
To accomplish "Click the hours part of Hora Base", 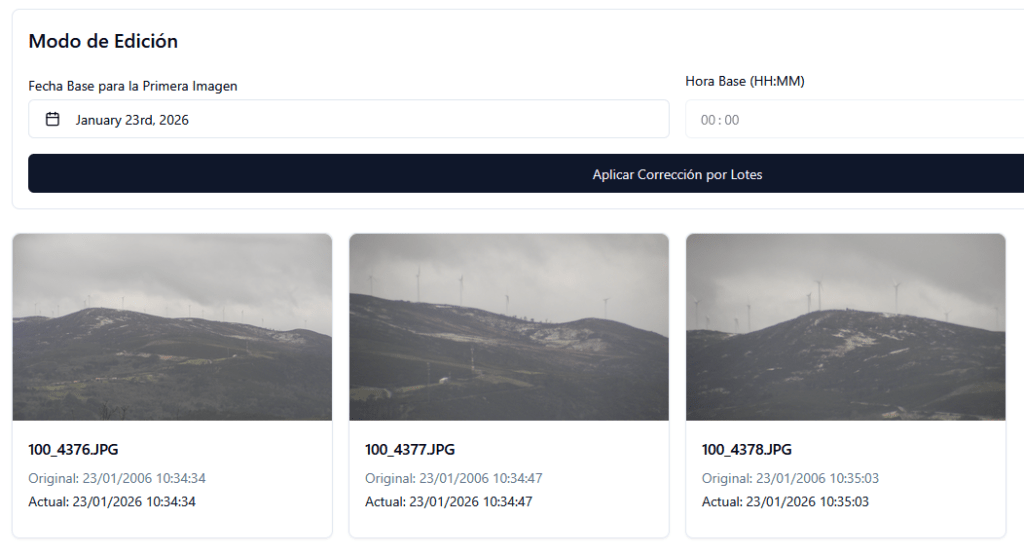I will pyautogui.click(x=708, y=120).
